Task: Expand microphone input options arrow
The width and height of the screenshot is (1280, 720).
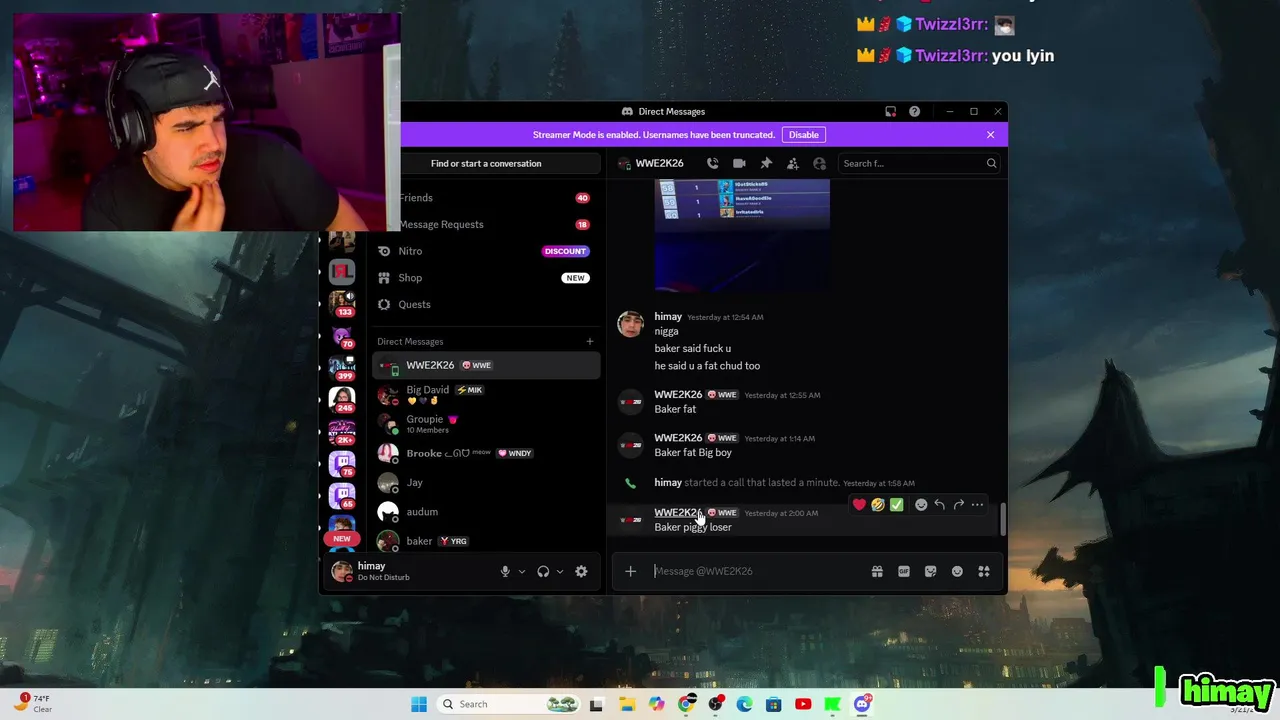Action: tap(521, 572)
